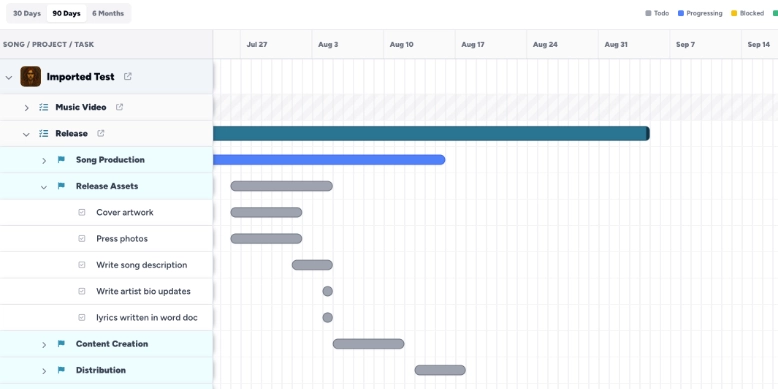Check off Write artist bio updates task
Screen dimensions: 778x389
(x=82, y=291)
